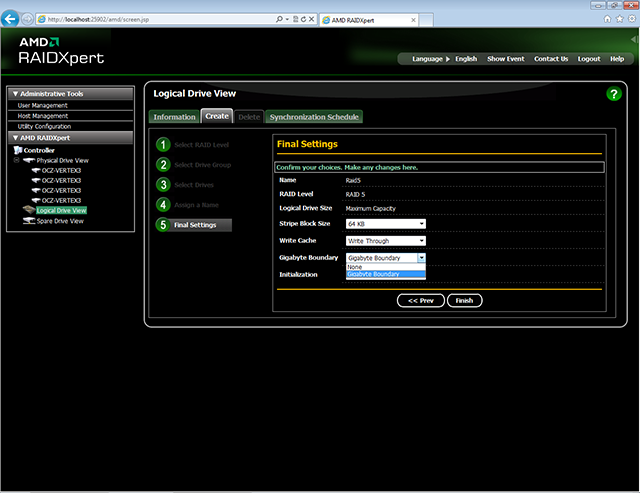Image resolution: width=640 pixels, height=493 pixels.
Task: Click the AMD RAIDXpert logo
Action: pyautogui.click(x=61, y=51)
